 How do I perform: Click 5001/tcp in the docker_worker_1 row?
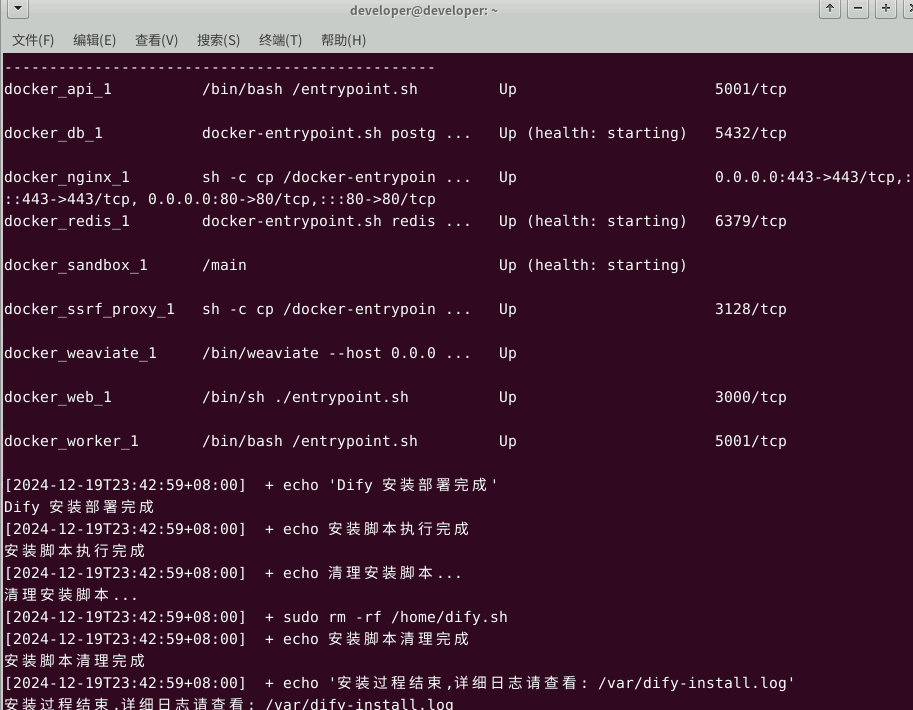(751, 441)
